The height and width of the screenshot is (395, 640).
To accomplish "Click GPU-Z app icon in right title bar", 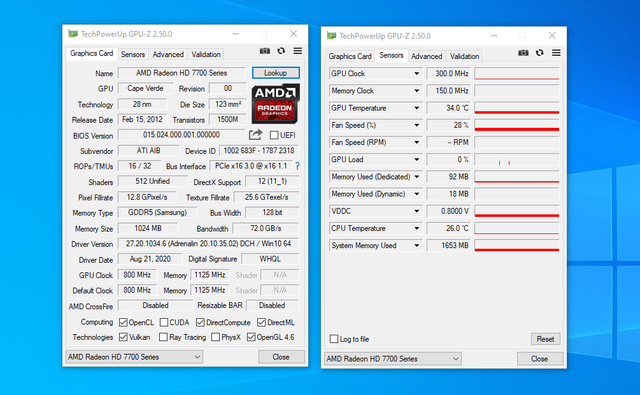I will click(x=331, y=36).
